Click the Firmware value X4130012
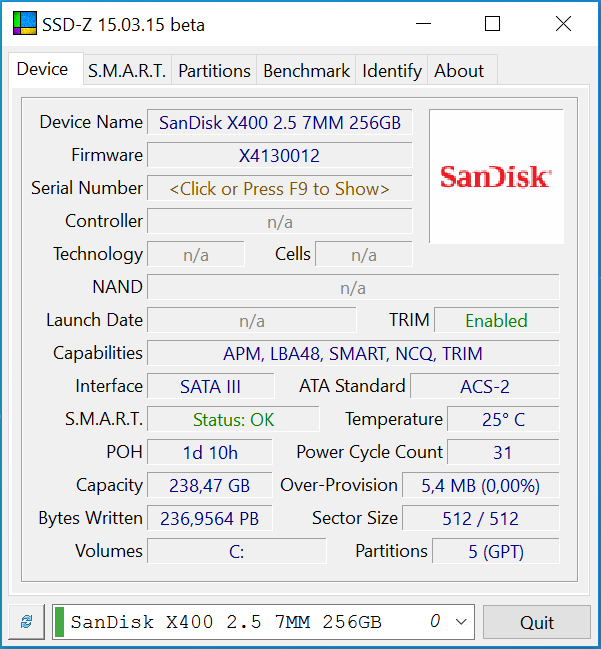The image size is (601, 649). point(280,156)
